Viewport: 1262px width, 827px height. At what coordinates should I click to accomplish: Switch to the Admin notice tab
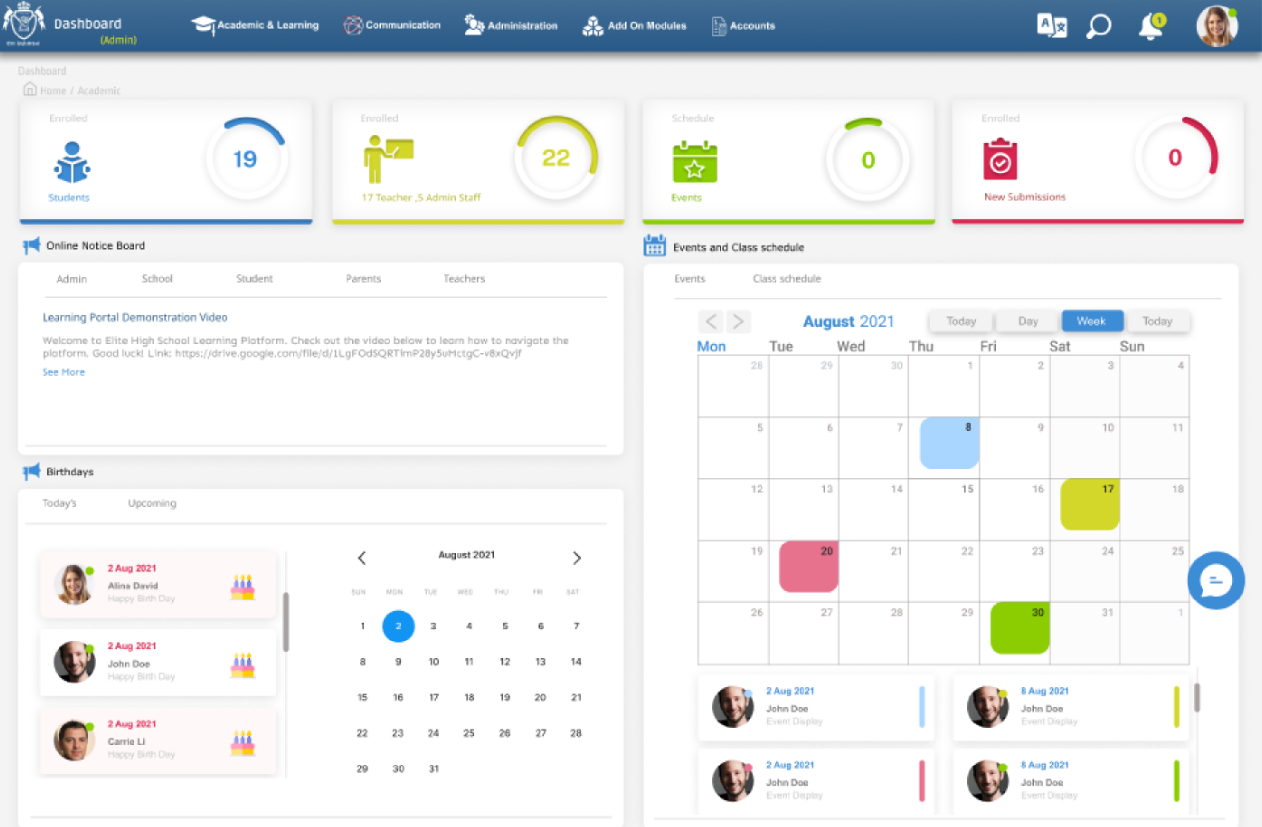72,279
